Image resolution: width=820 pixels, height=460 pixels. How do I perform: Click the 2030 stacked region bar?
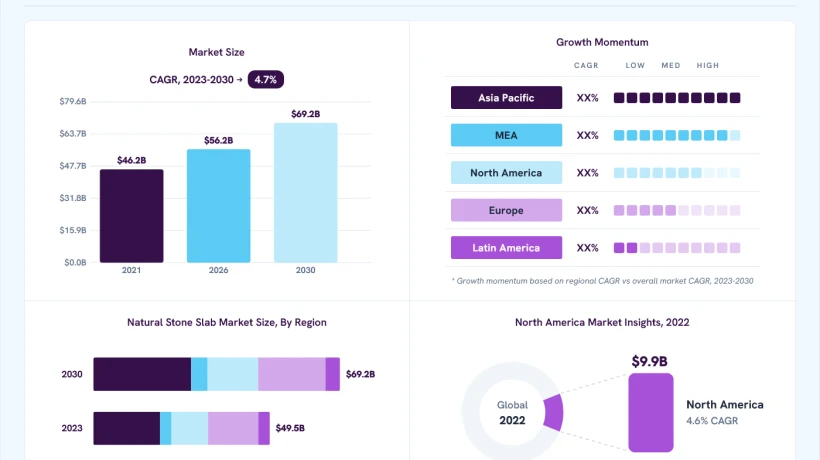click(x=217, y=374)
